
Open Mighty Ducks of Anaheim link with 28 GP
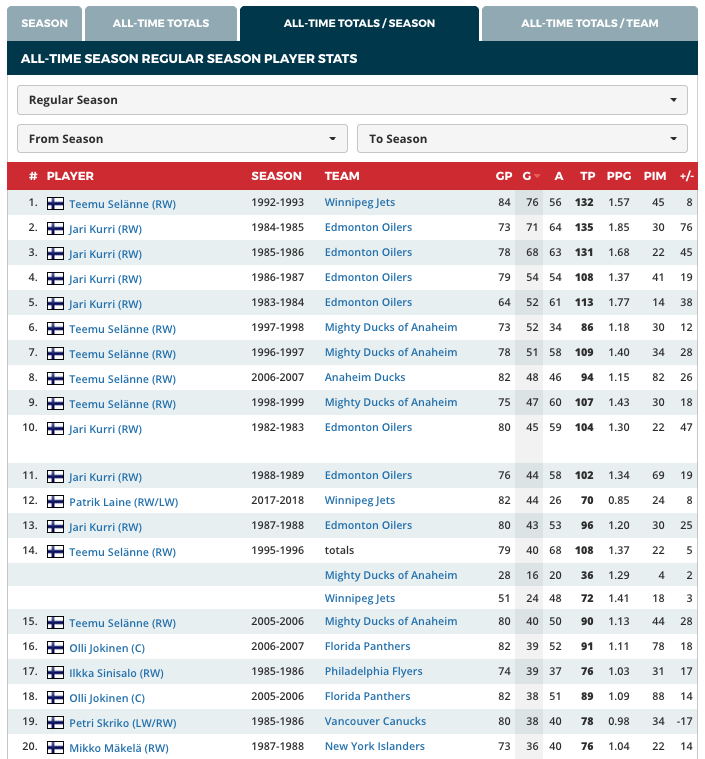(x=391, y=575)
